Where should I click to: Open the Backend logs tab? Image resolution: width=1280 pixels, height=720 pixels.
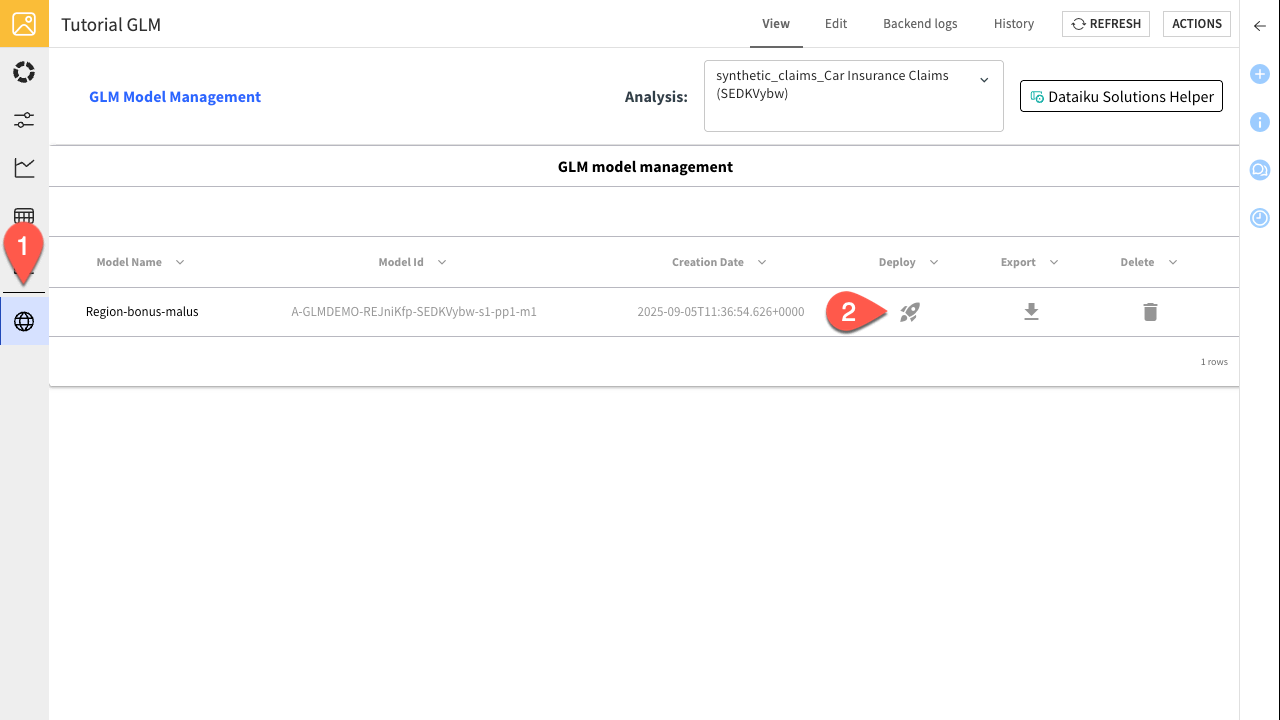pyautogui.click(x=919, y=24)
